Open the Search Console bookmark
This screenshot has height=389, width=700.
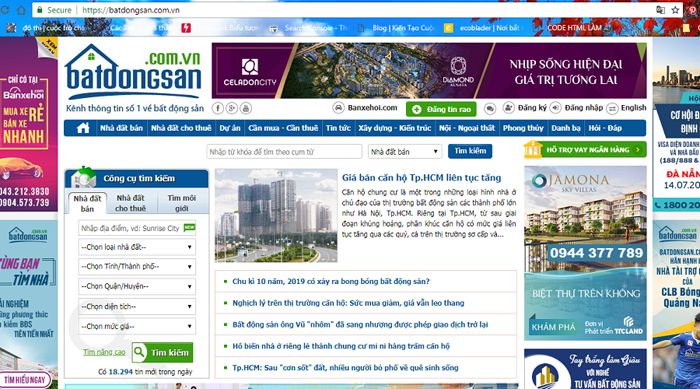pos(308,28)
